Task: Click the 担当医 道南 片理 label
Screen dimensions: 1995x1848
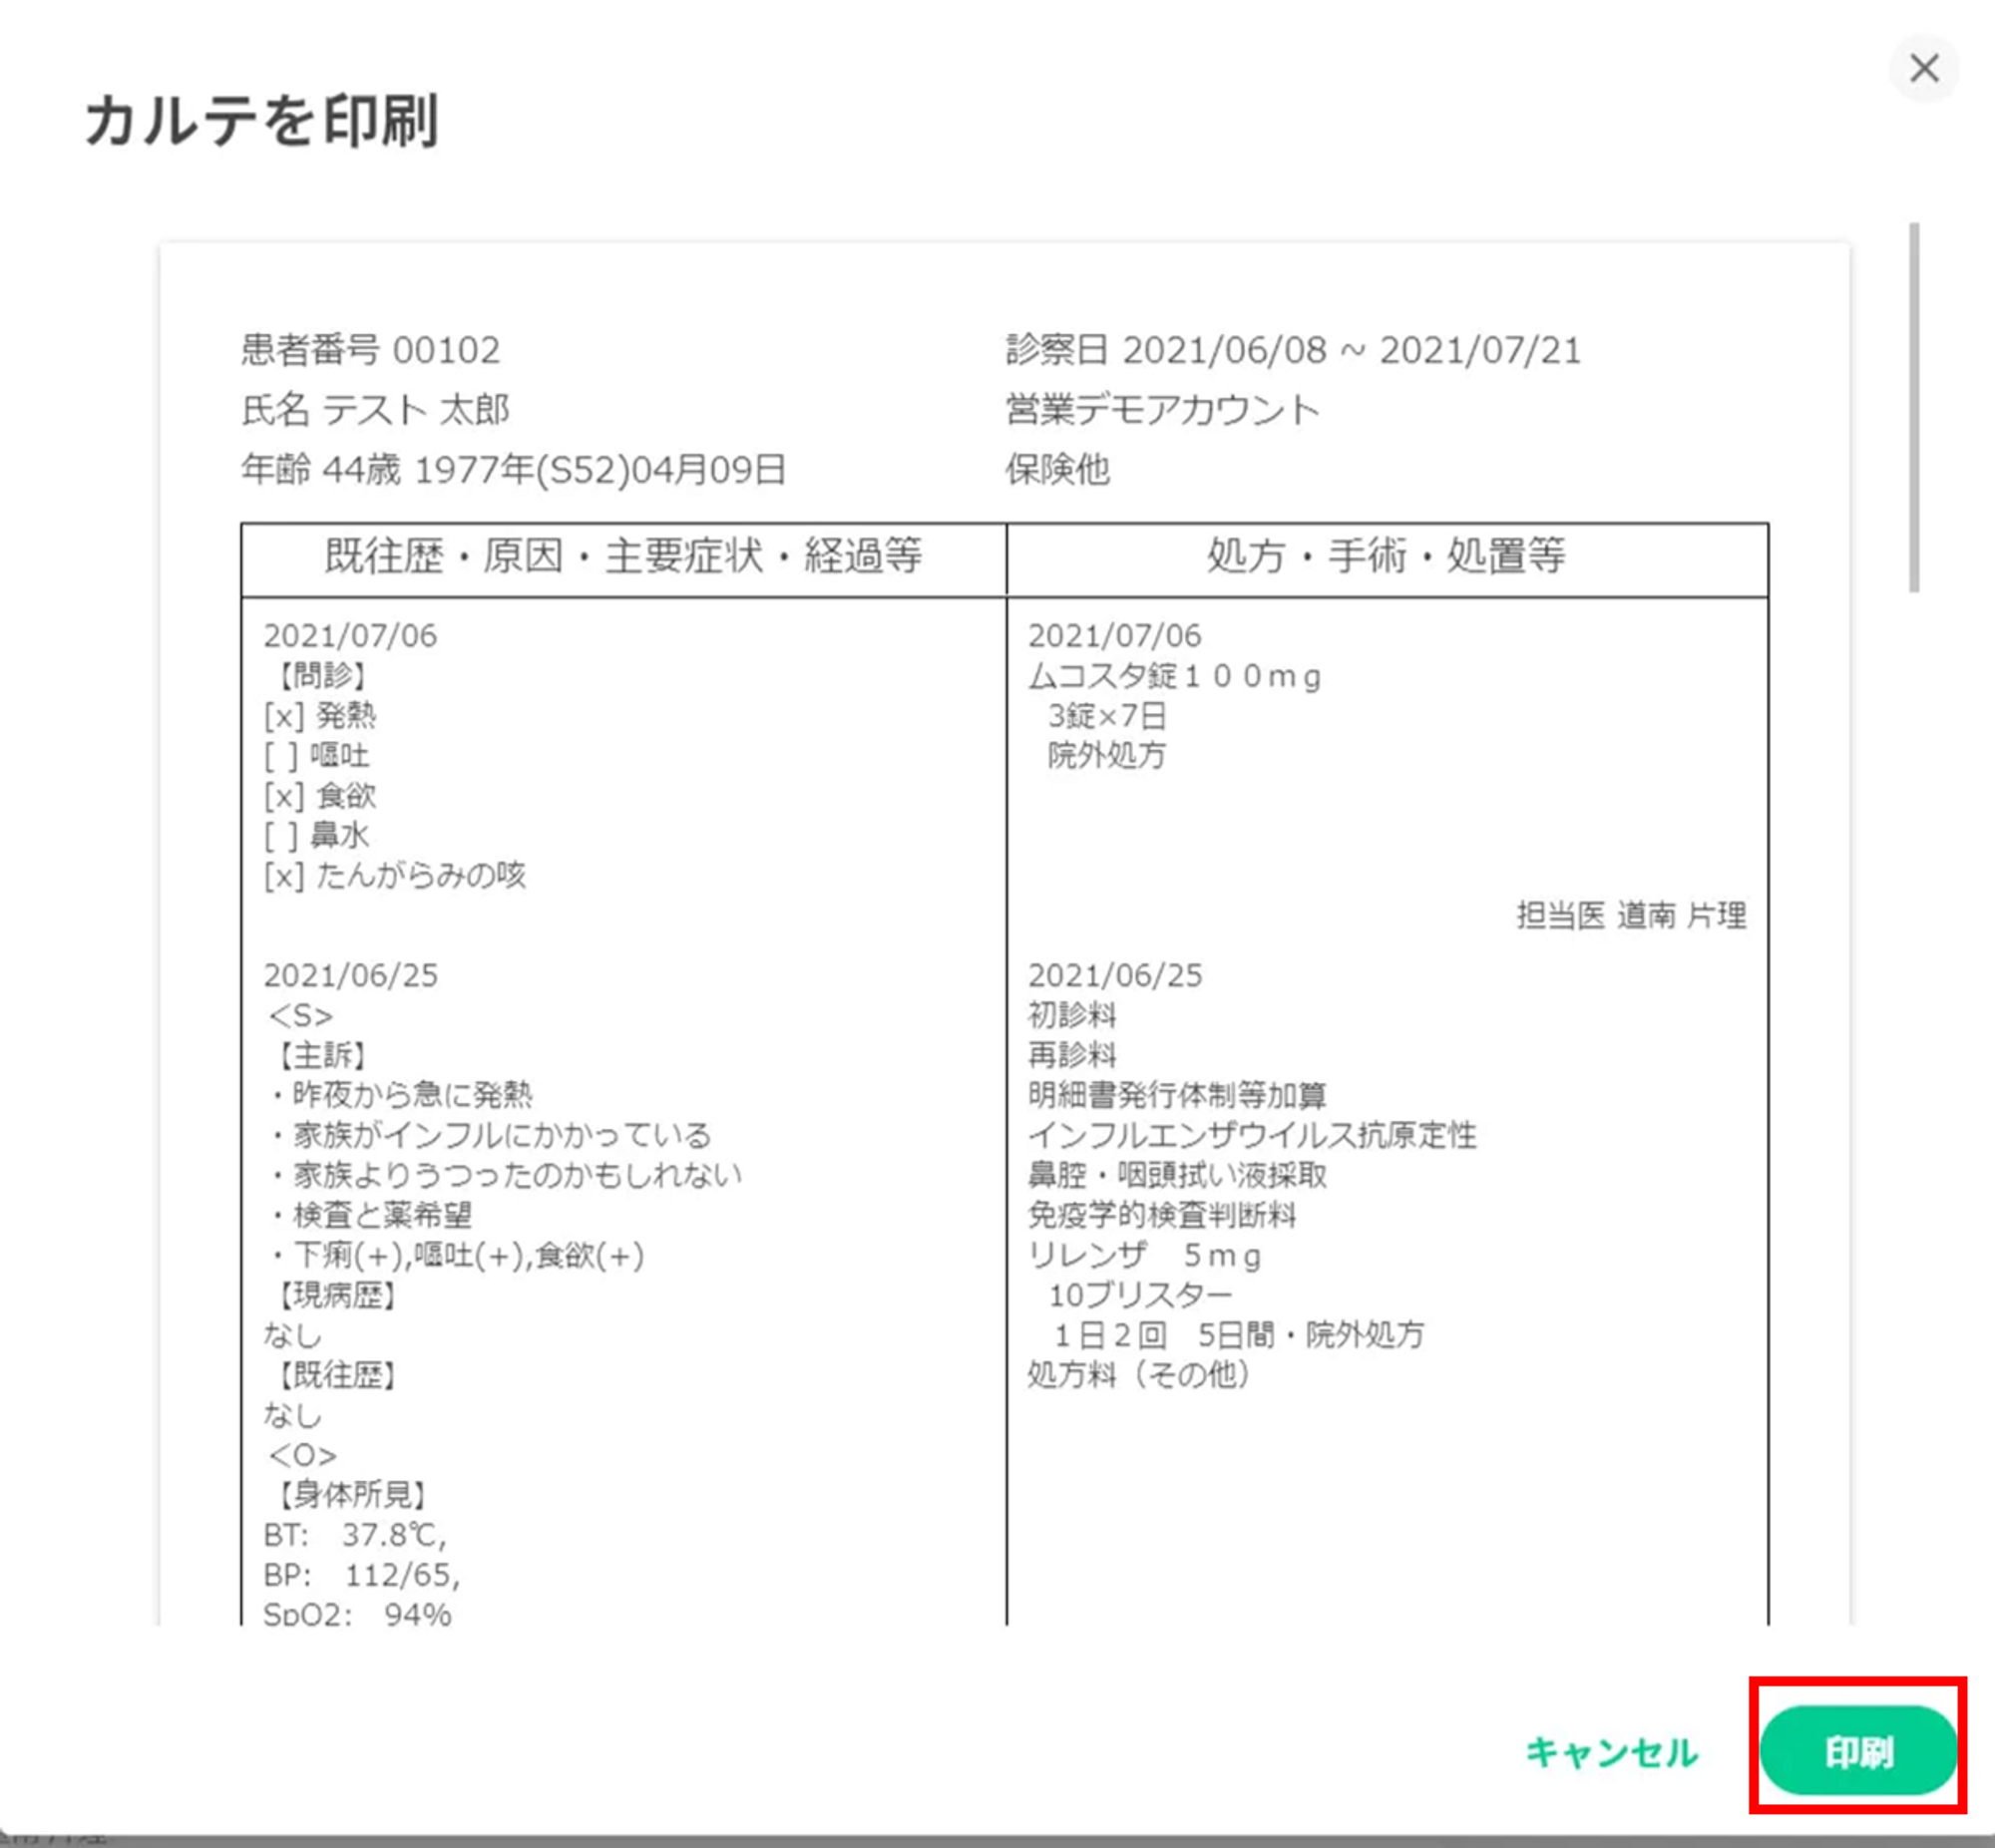Action: (1631, 914)
